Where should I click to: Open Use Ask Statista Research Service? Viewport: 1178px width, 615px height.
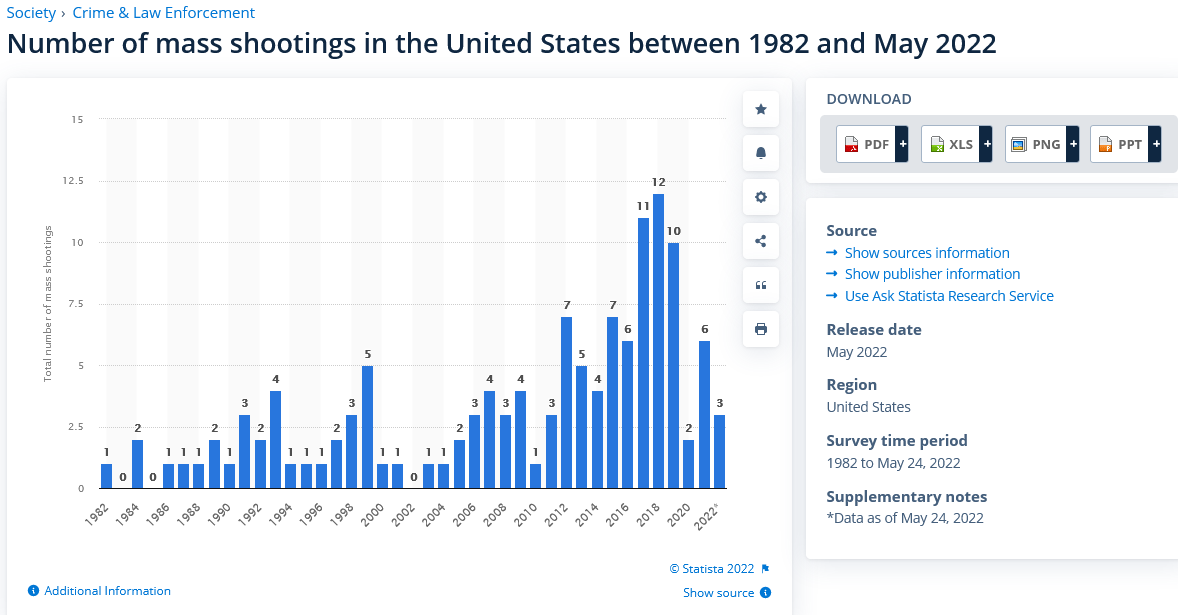[948, 296]
